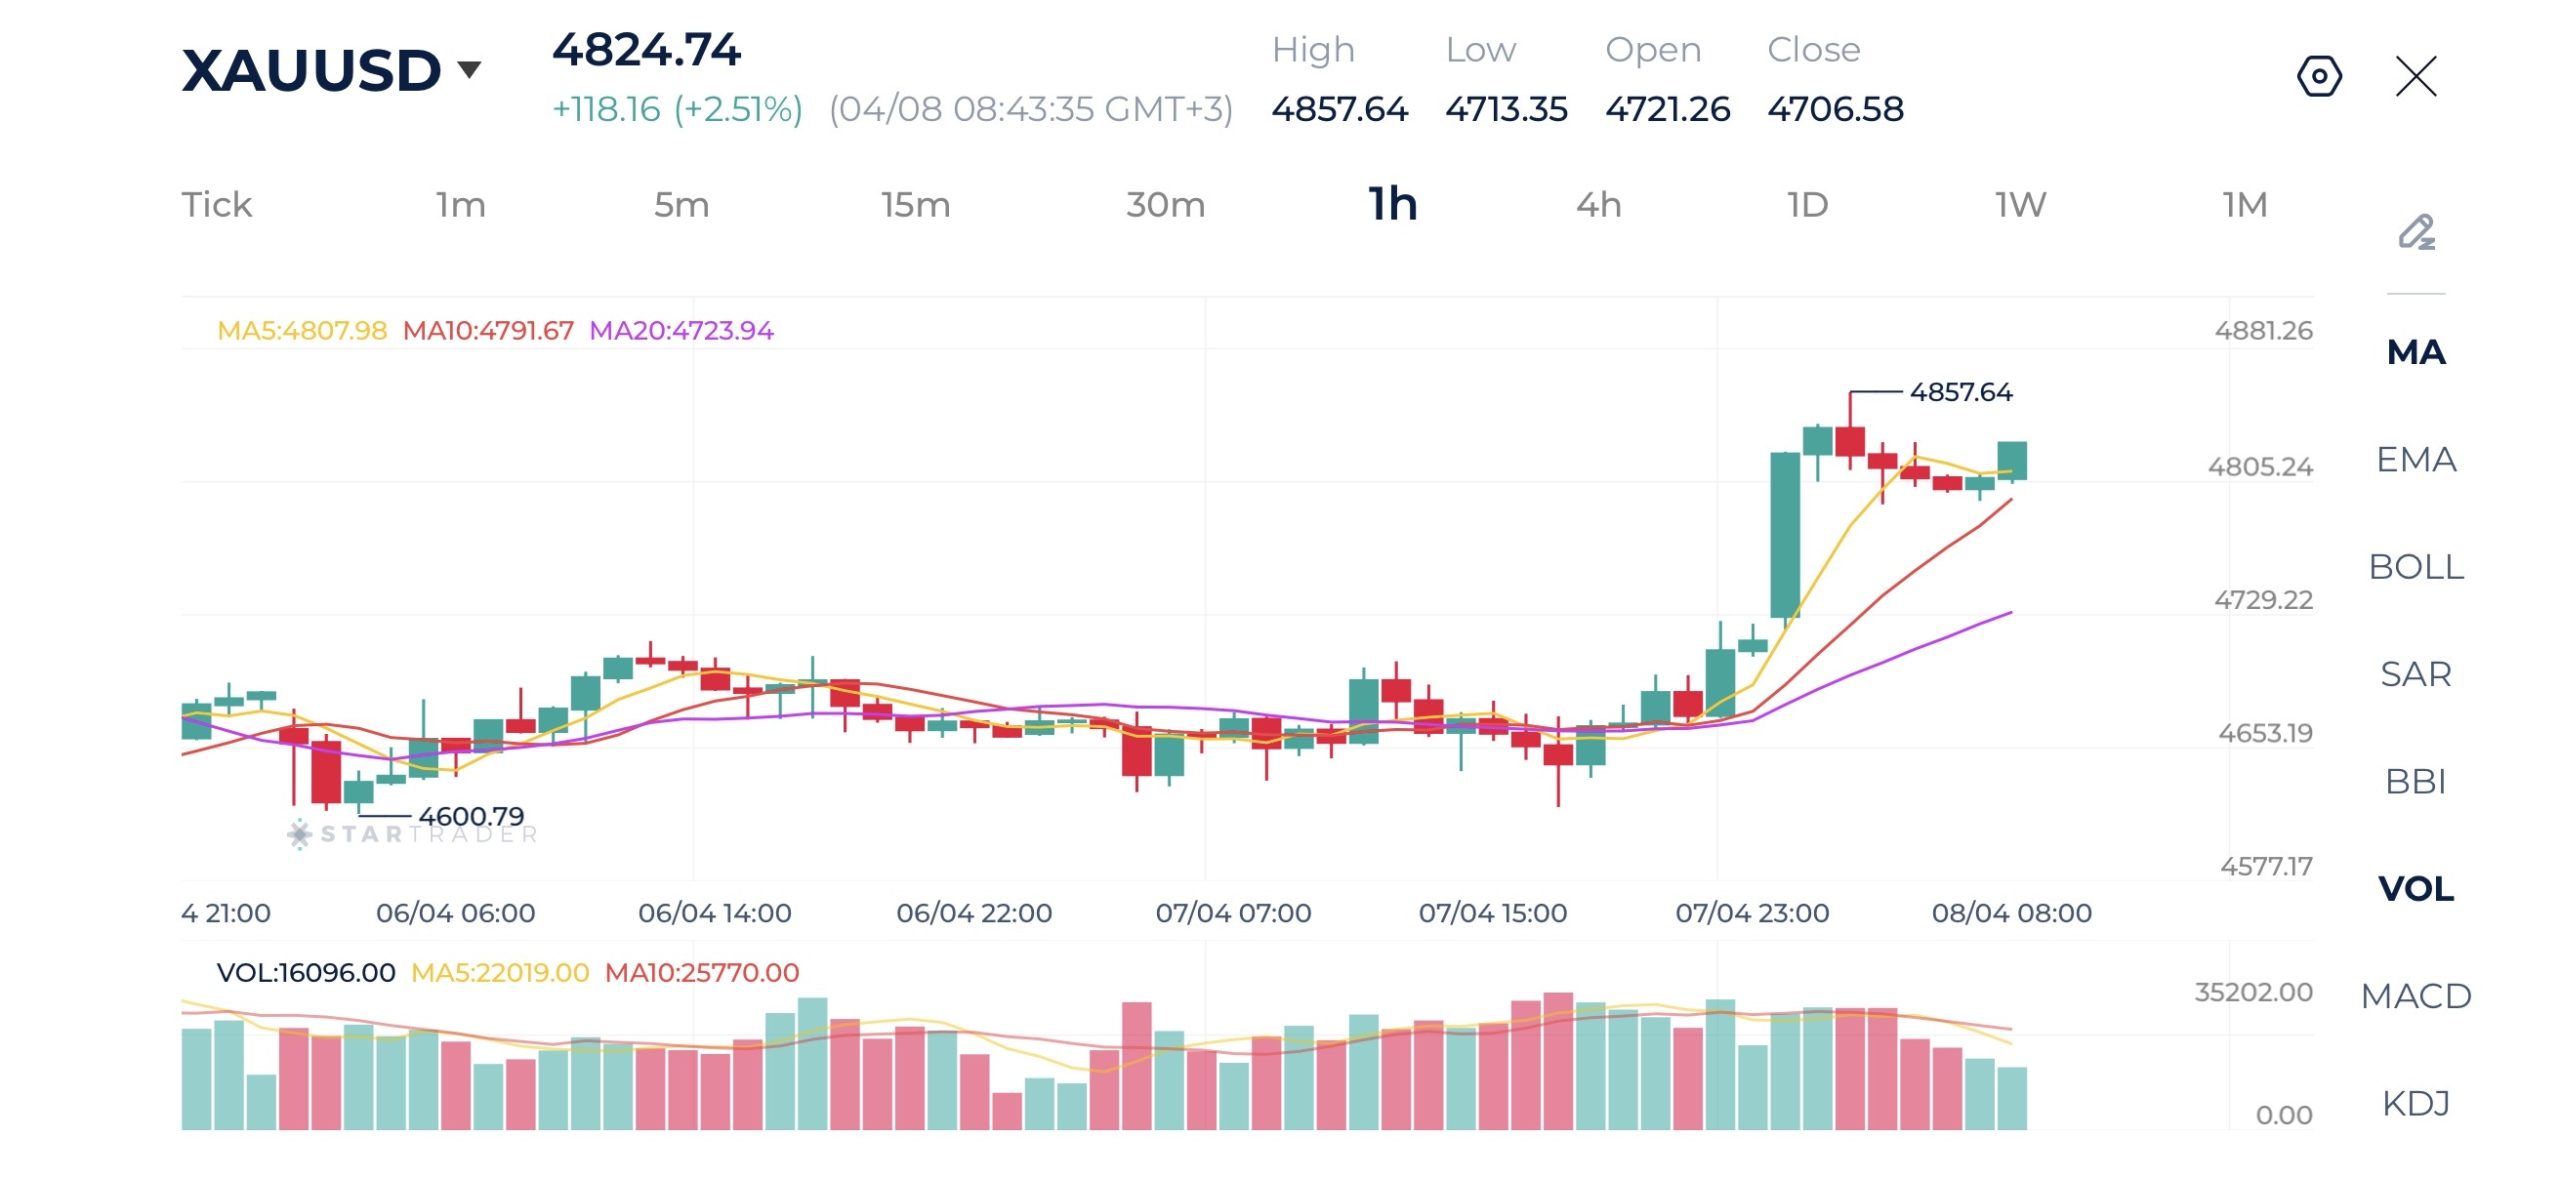Close the chart with X icon

click(2416, 76)
